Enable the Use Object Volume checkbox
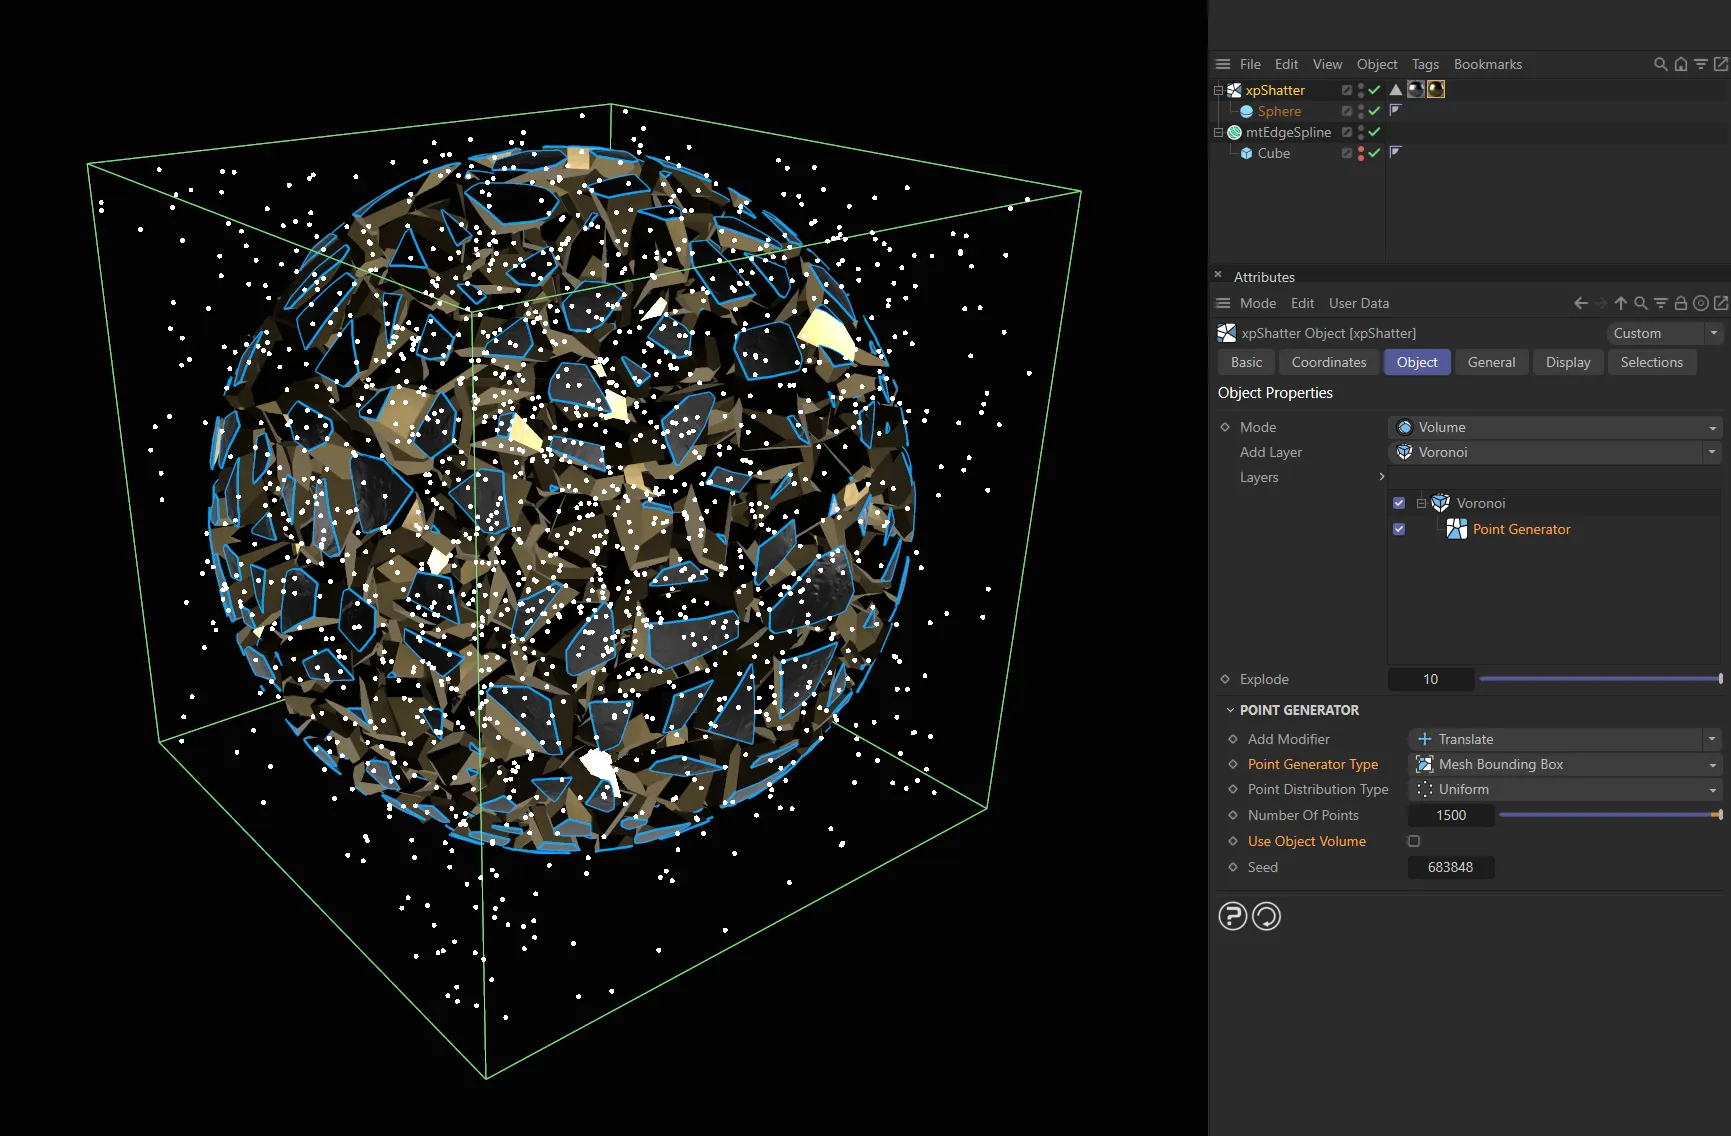1731x1136 pixels. [x=1413, y=841]
